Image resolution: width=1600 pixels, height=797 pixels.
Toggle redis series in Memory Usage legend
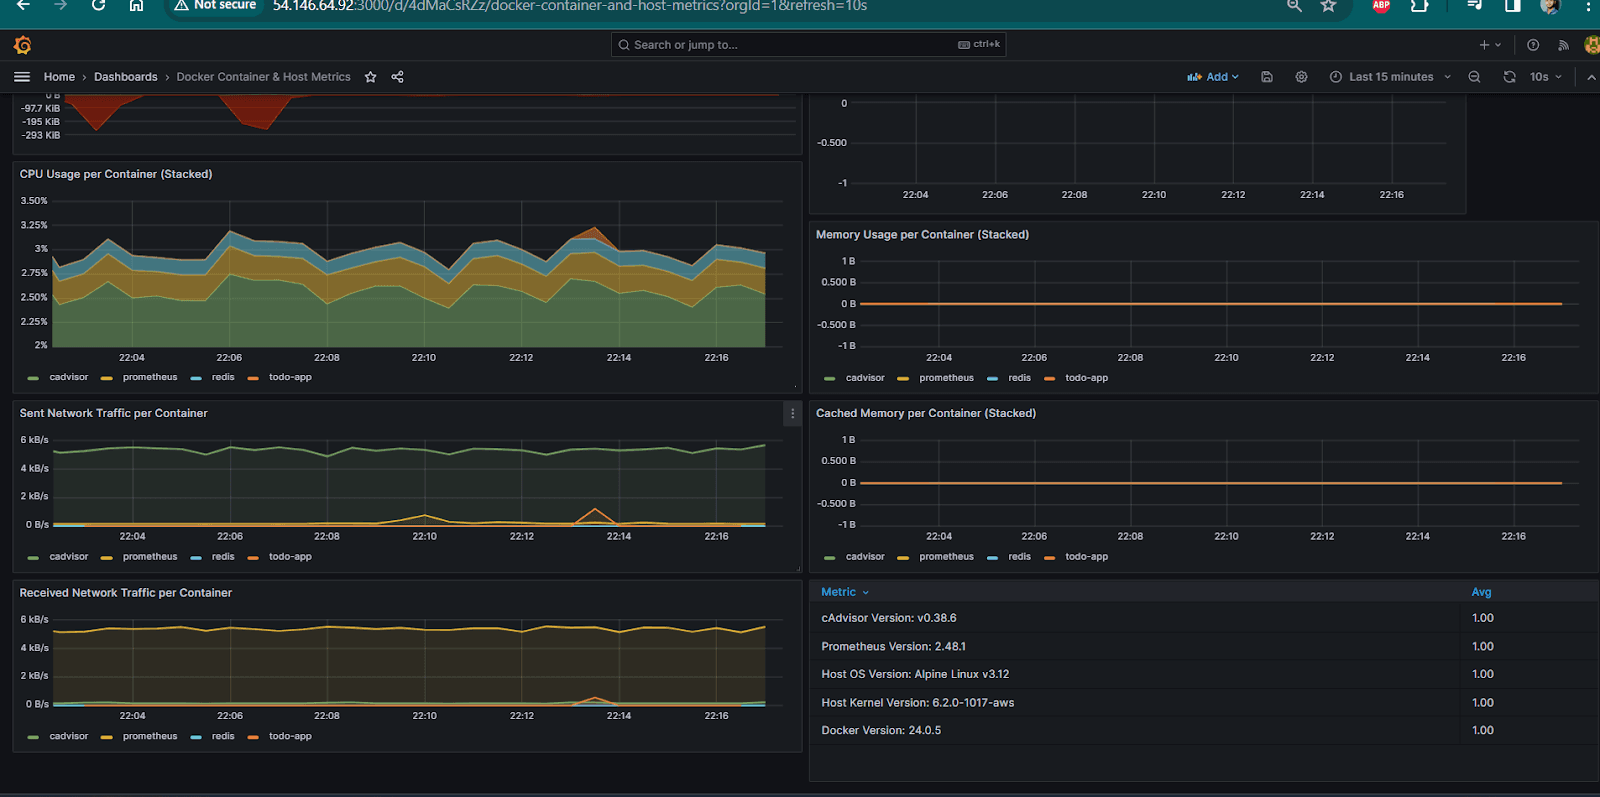pyautogui.click(x=1019, y=378)
